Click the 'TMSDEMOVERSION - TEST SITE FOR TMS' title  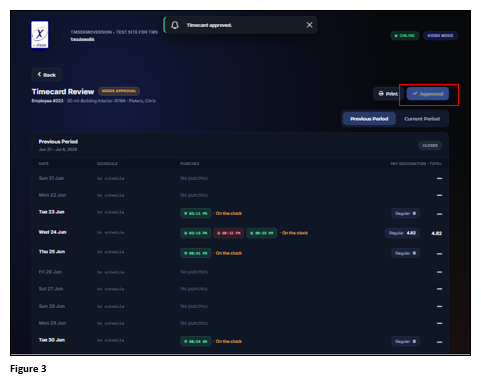tap(114, 32)
